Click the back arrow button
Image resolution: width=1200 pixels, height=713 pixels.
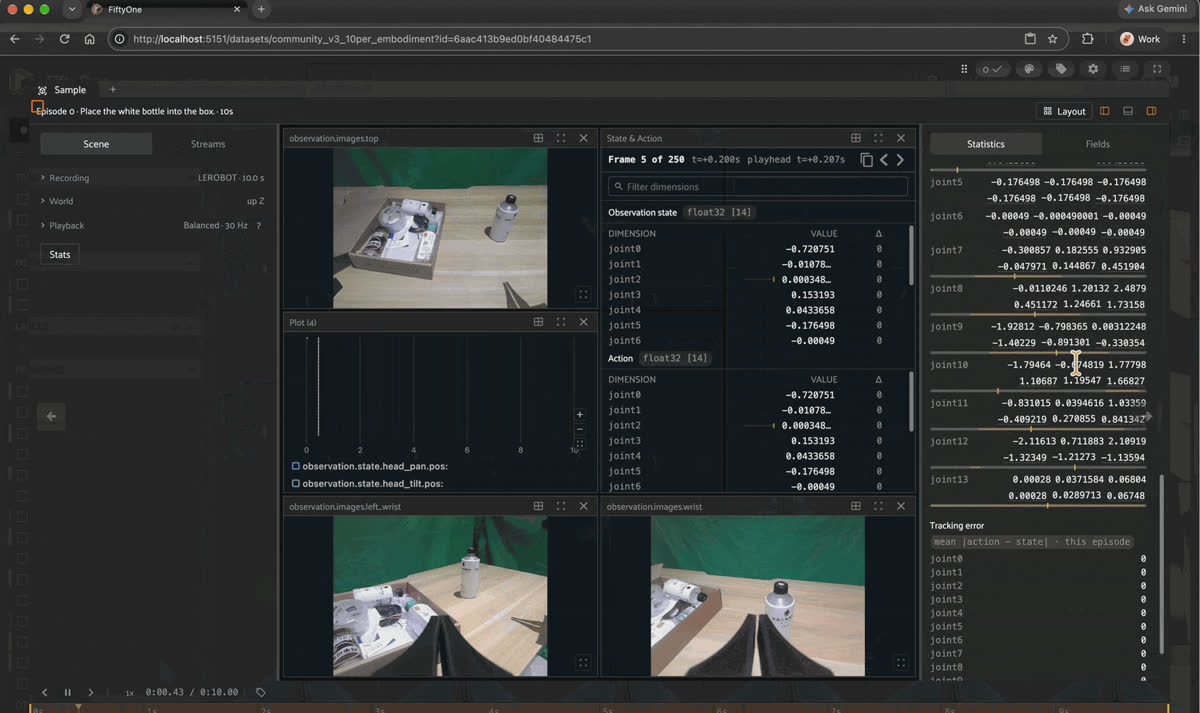coord(51,416)
